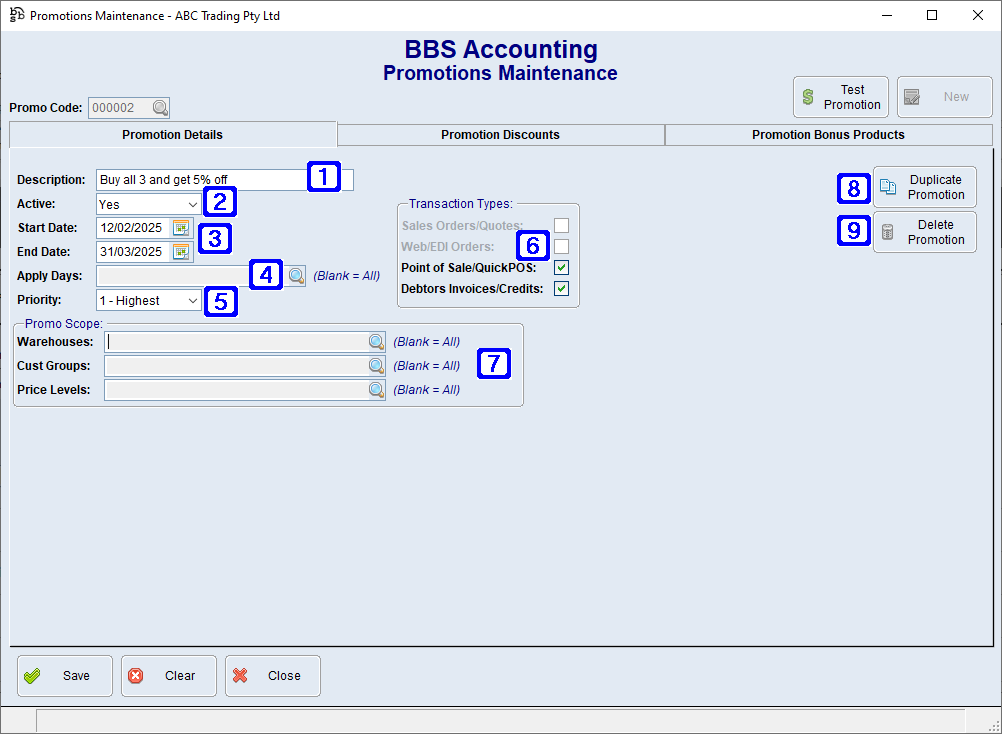1002x734 pixels.
Task: Open the End Date calendar picker
Action: coord(181,252)
